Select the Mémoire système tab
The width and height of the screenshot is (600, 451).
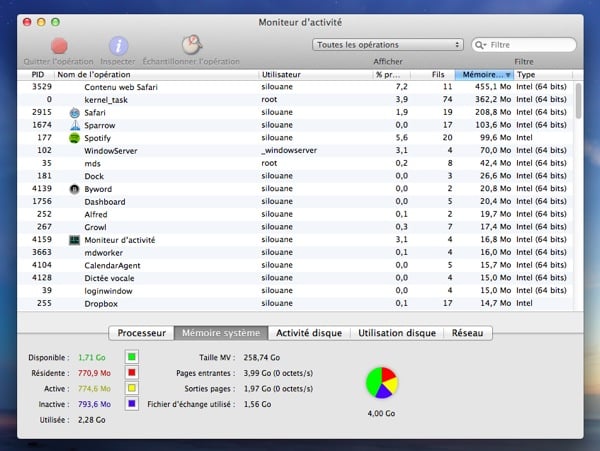click(x=221, y=333)
